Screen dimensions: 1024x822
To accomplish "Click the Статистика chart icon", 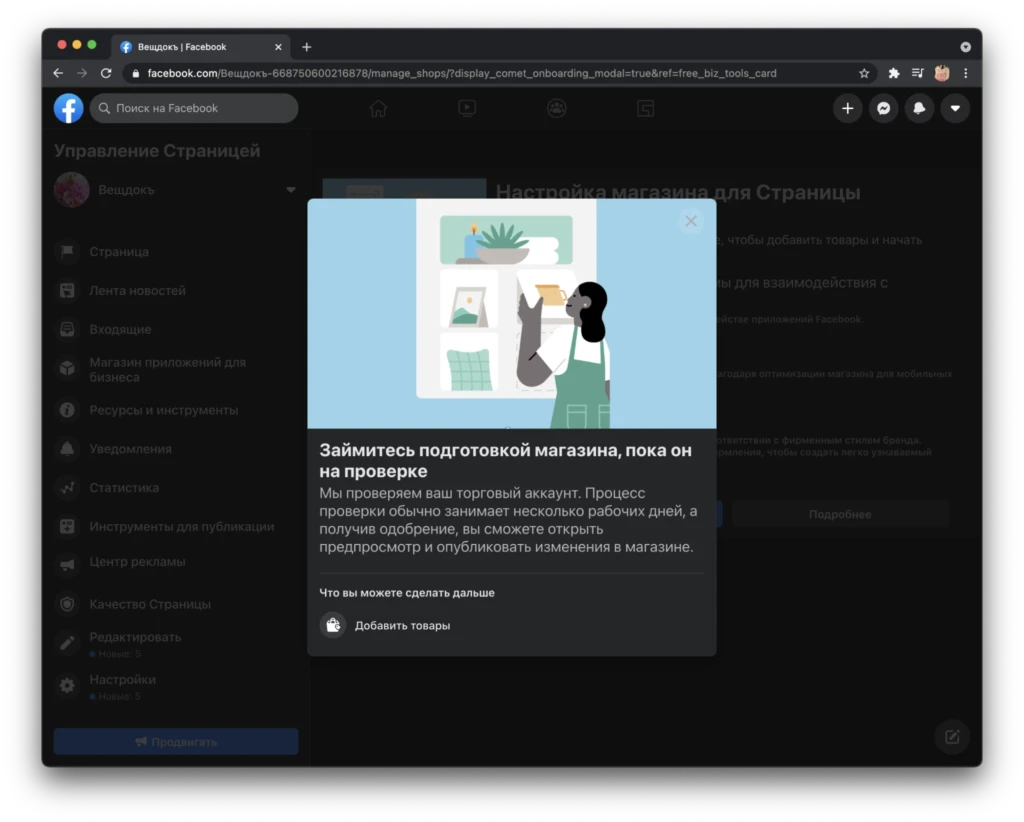I will point(67,488).
